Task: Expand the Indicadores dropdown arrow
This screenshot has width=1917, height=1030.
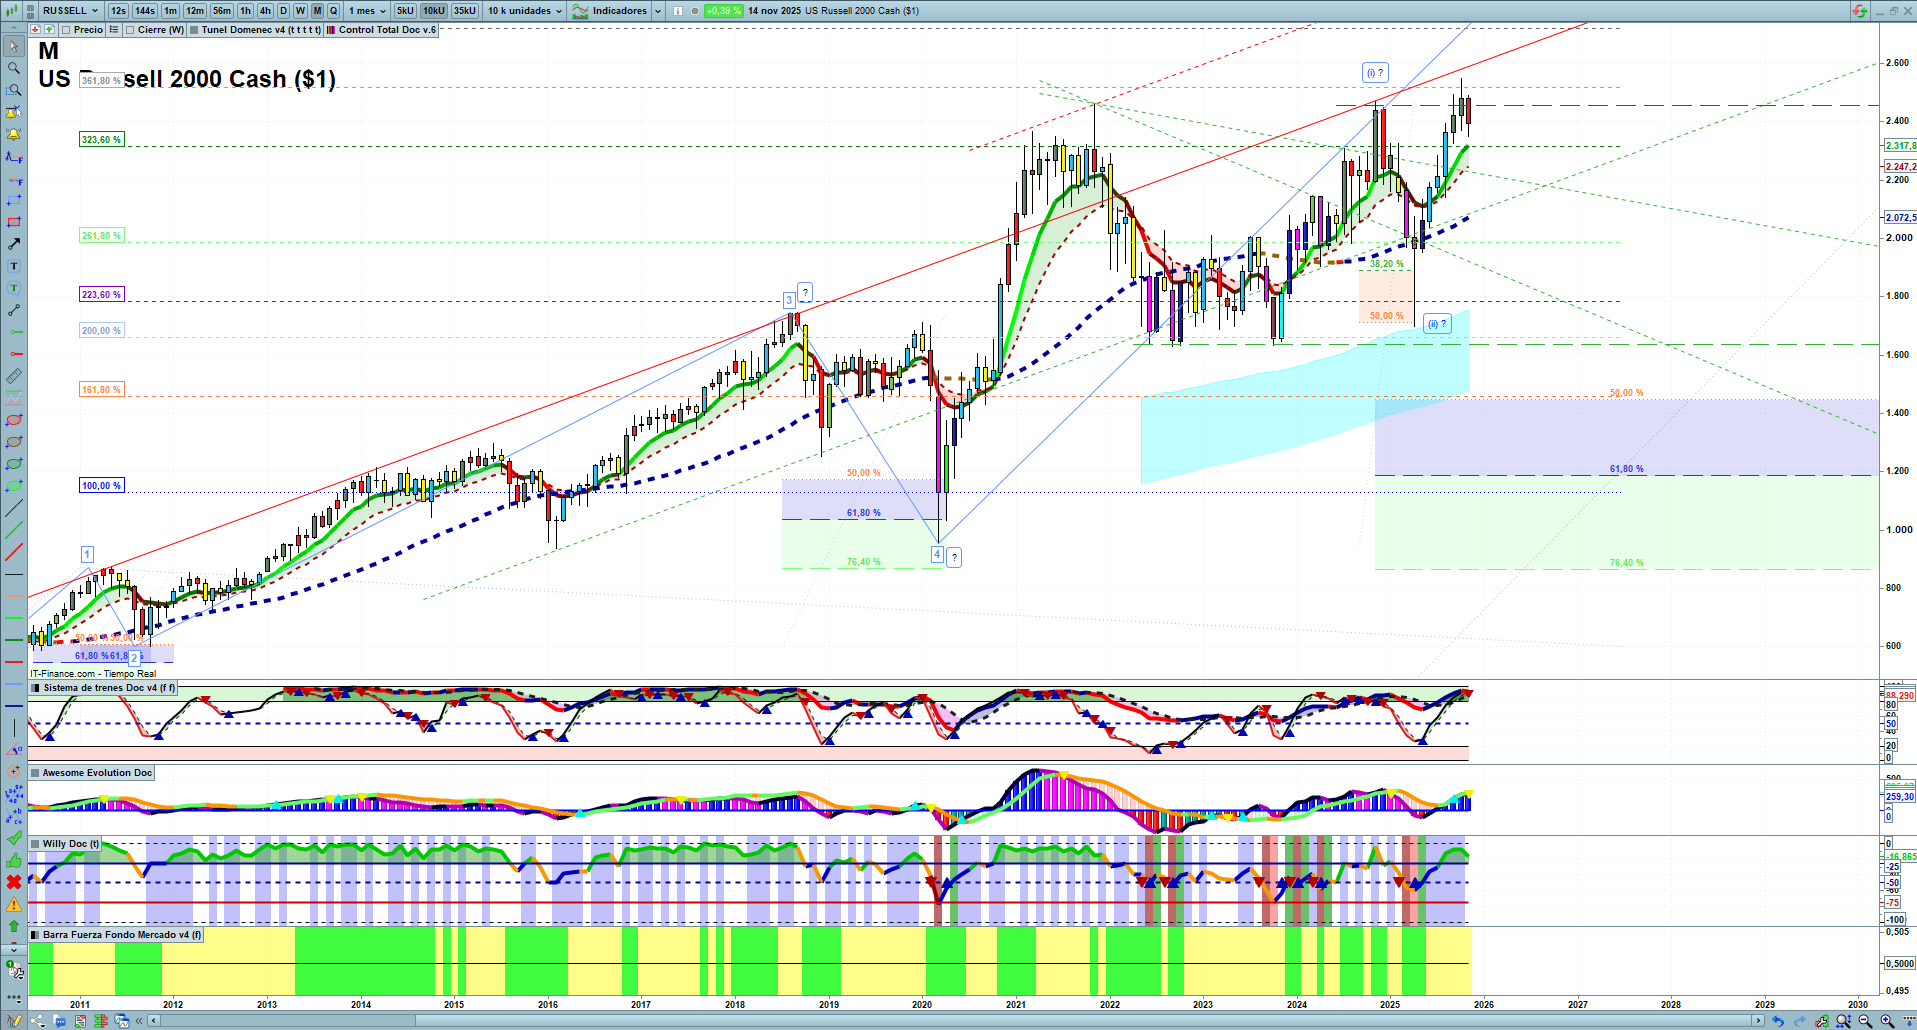Action: click(x=658, y=11)
